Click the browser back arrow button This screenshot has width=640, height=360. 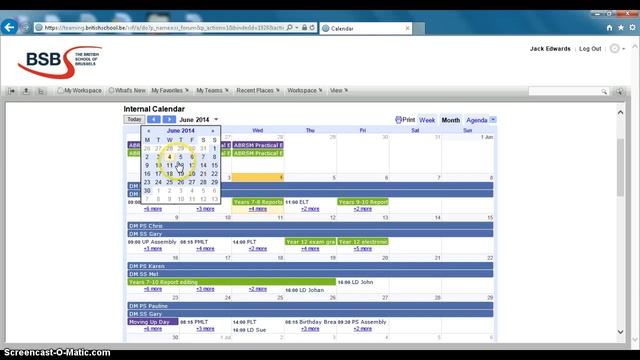pyautogui.click(x=9, y=27)
